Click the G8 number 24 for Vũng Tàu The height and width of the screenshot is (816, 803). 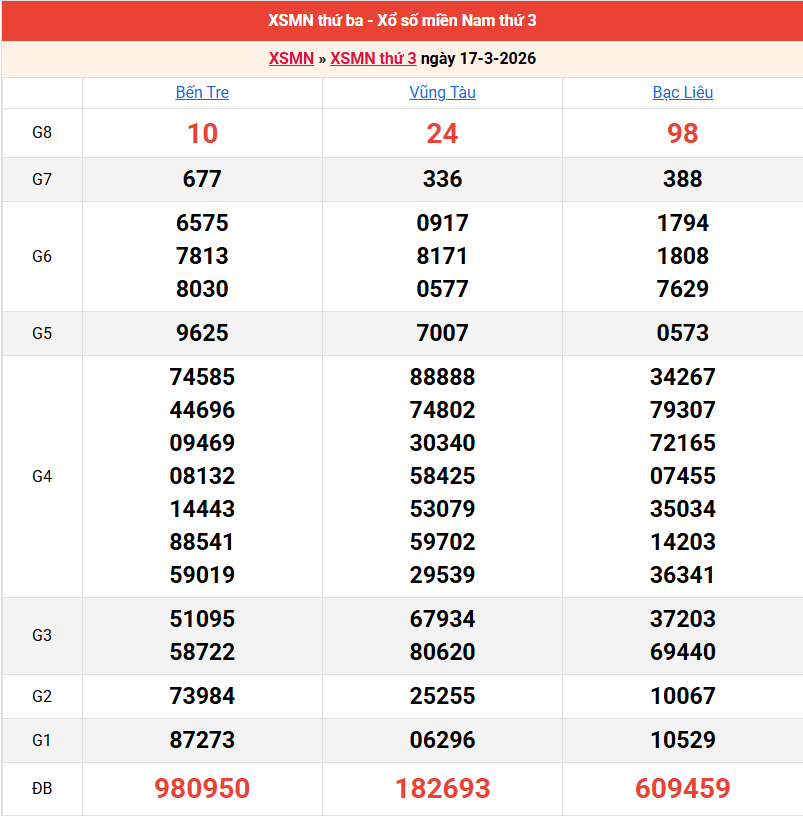click(x=442, y=133)
